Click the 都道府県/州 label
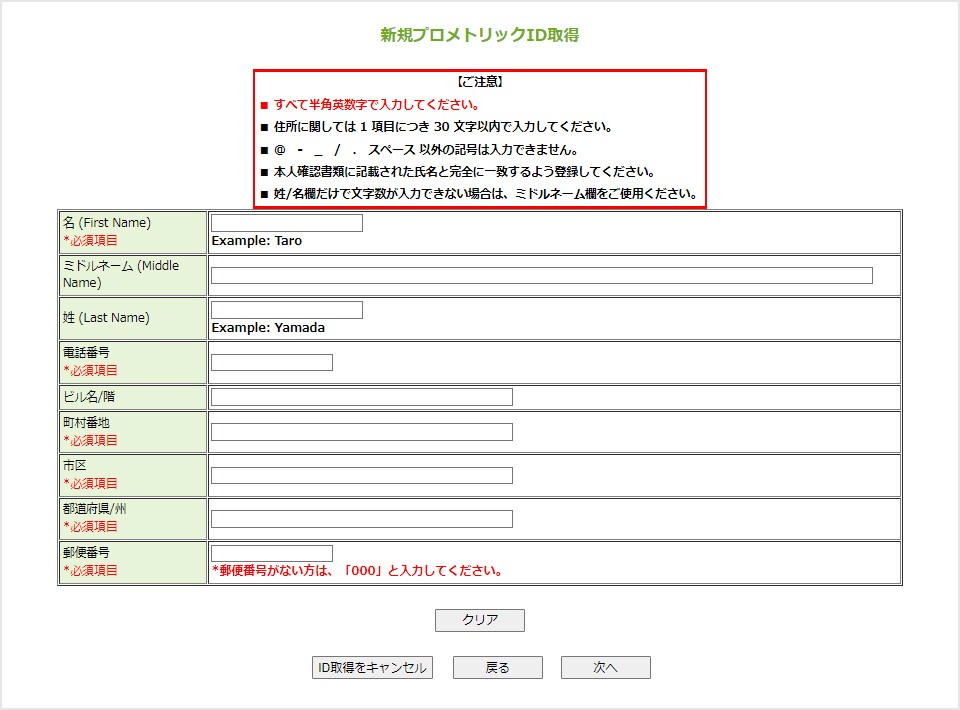960x710 pixels. (x=94, y=509)
